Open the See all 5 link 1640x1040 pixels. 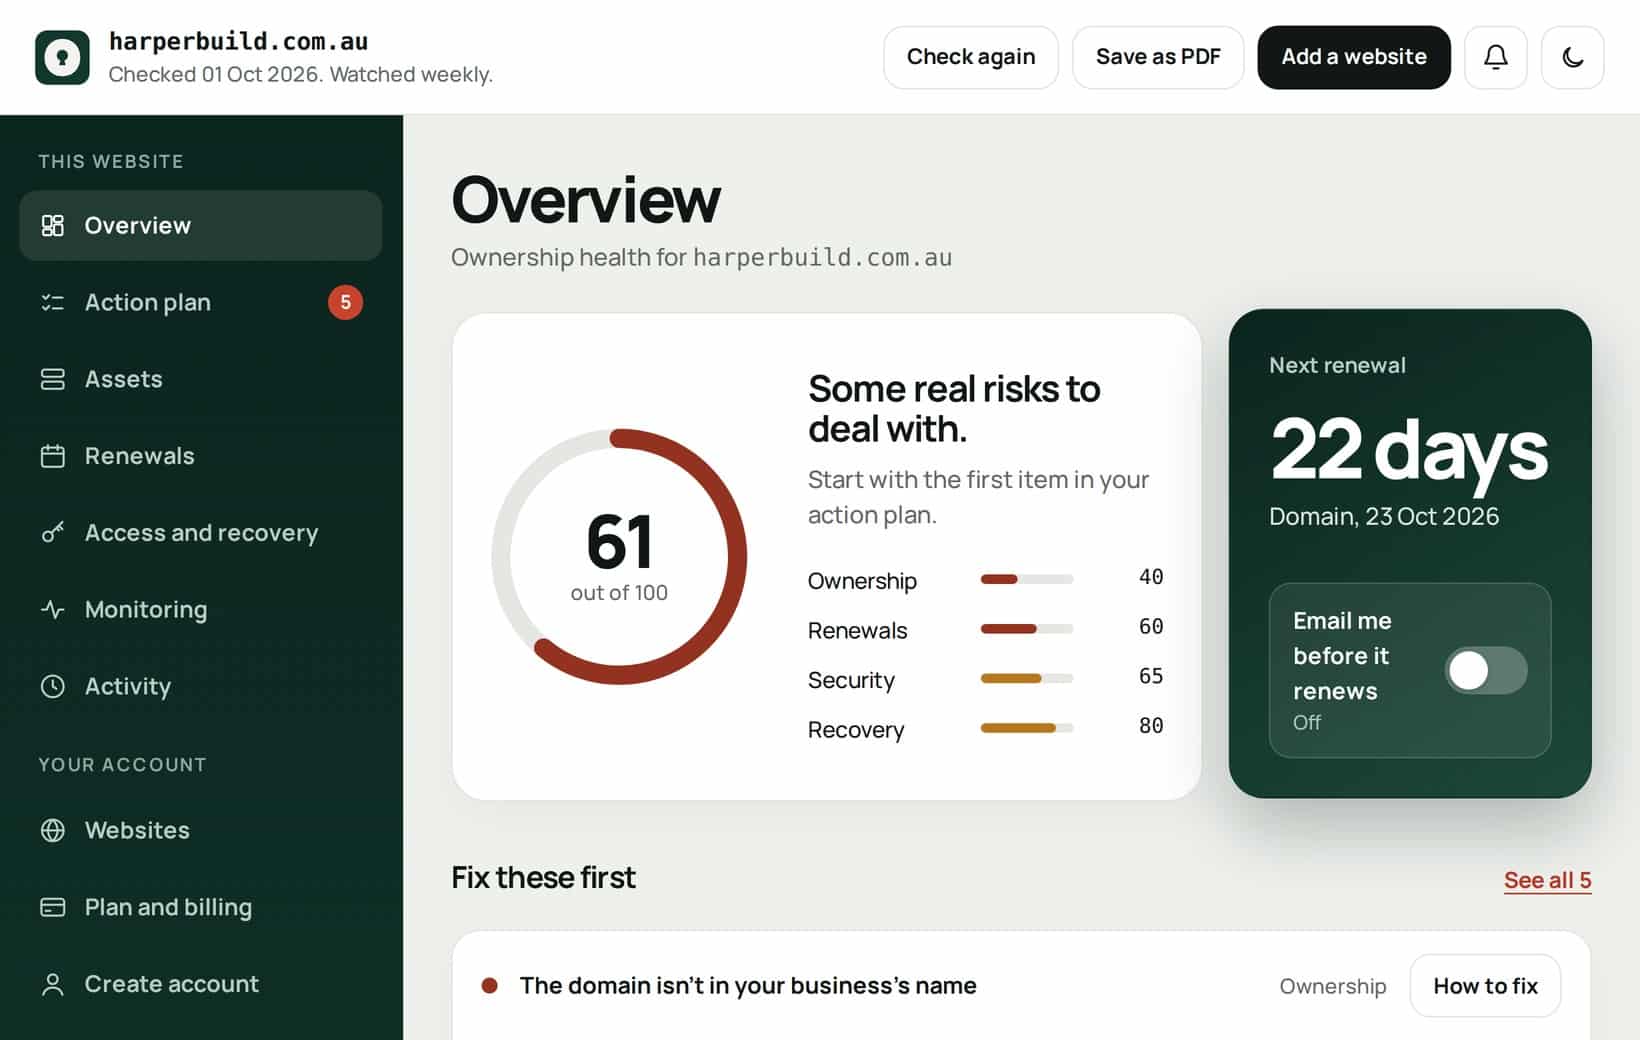(x=1547, y=880)
